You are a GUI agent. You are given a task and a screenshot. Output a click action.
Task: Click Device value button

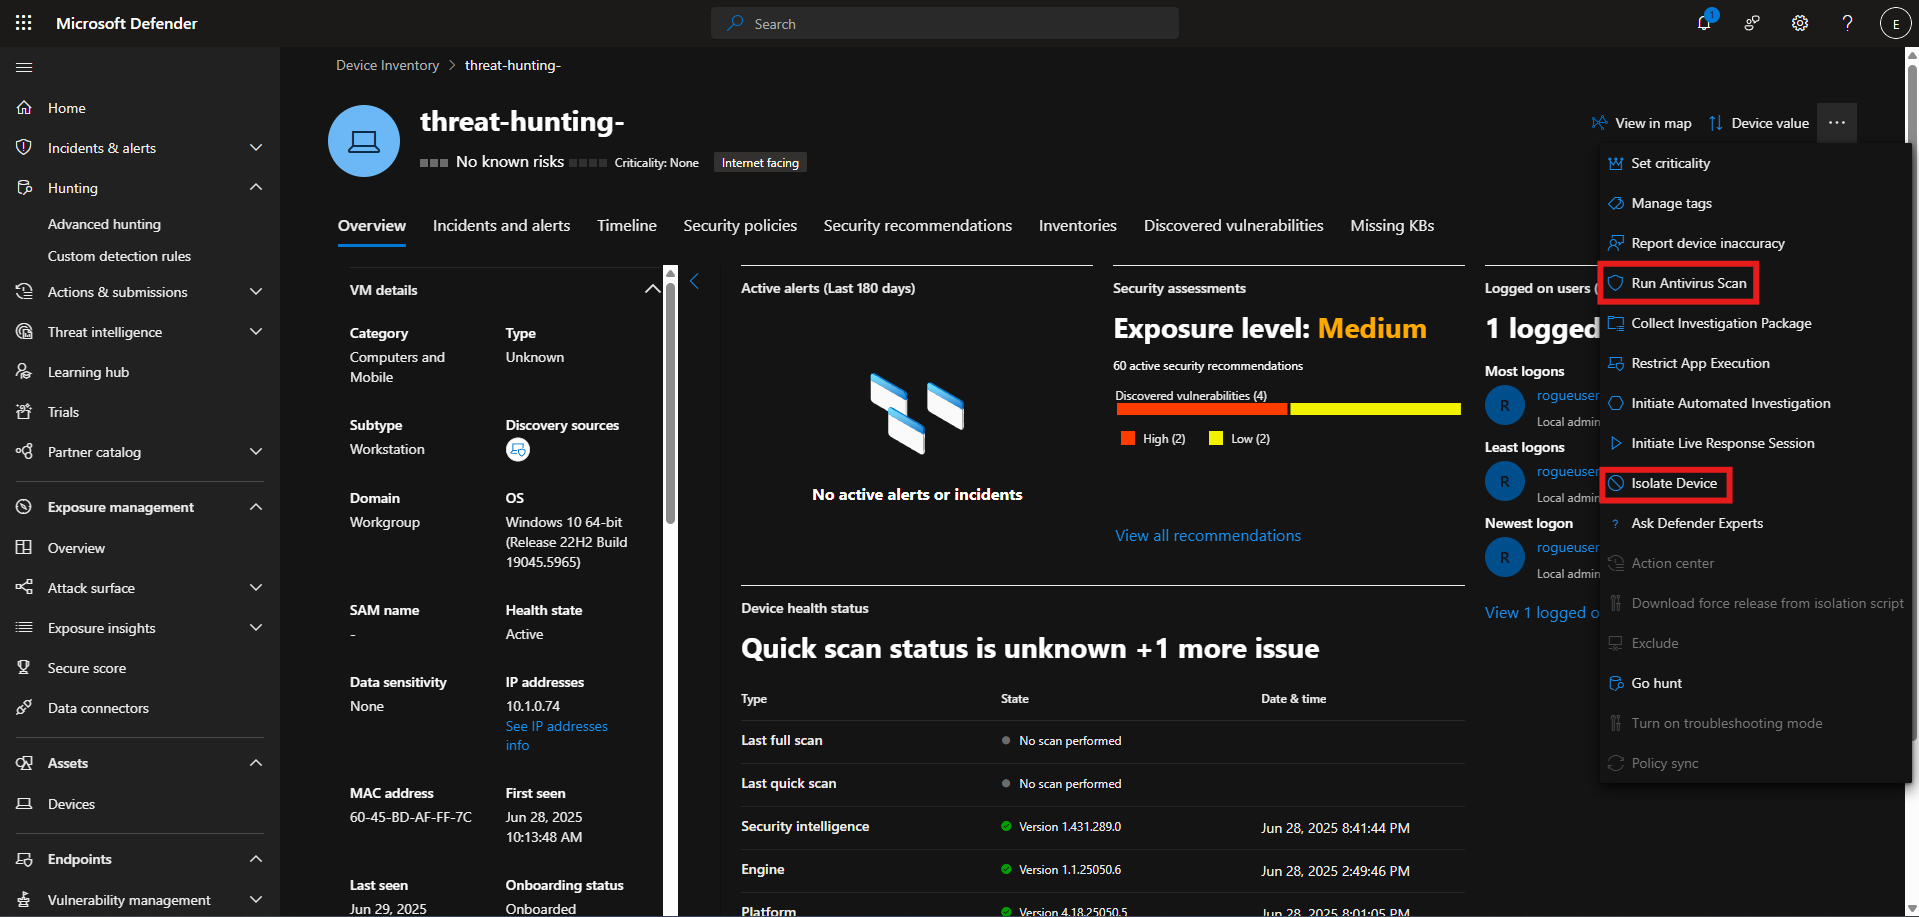(x=1759, y=123)
